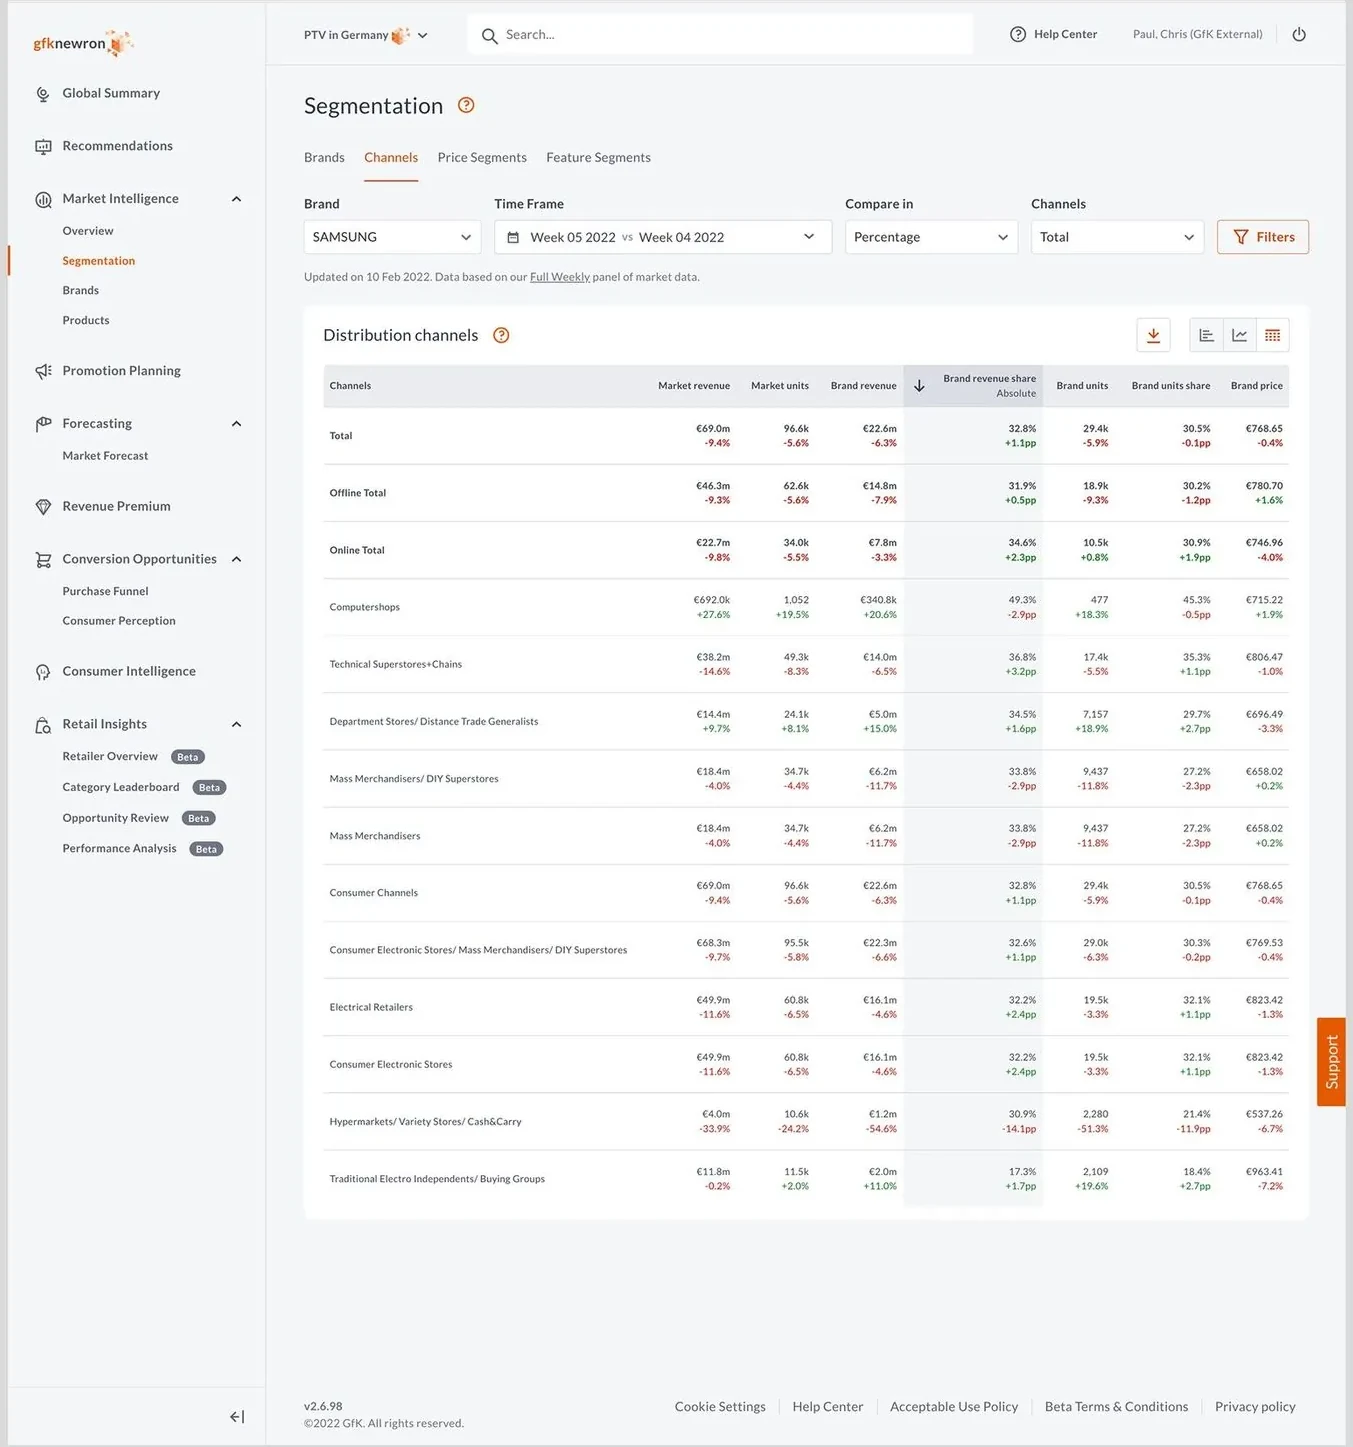Open Cookie Settings in the footer
1353x1447 pixels.
(720, 1407)
